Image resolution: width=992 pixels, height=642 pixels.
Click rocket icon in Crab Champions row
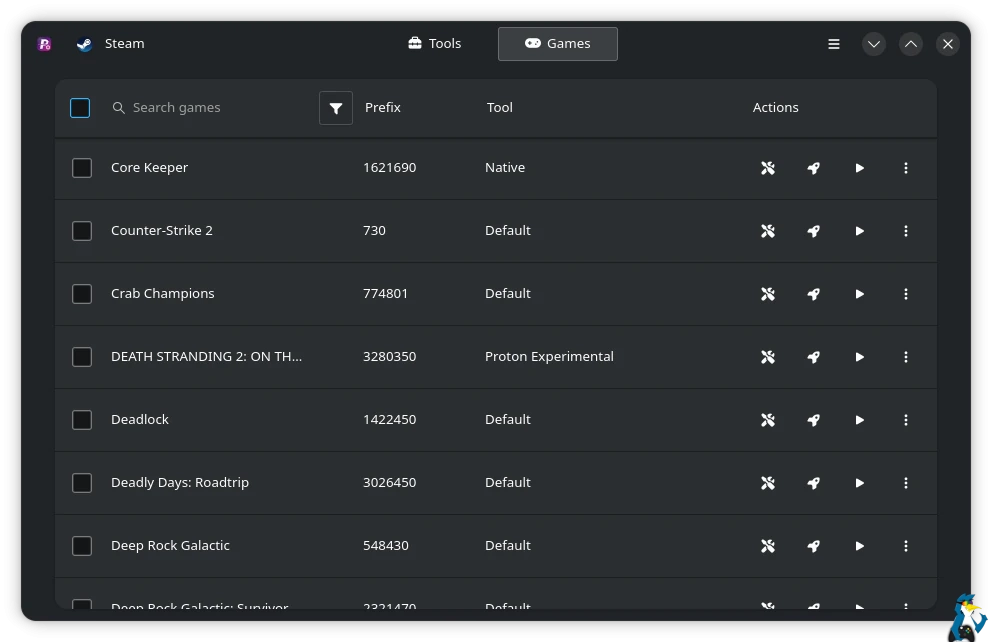tap(814, 293)
